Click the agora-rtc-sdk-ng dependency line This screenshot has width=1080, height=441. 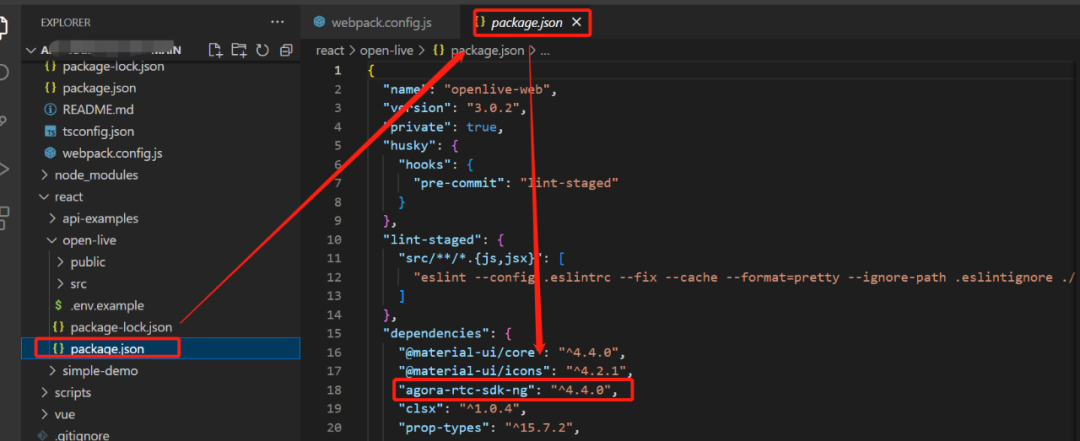point(513,391)
